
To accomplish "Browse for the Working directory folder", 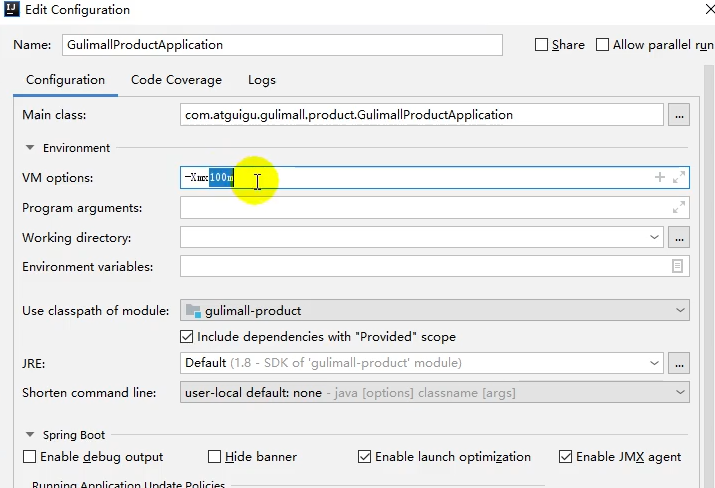I will 679,238.
